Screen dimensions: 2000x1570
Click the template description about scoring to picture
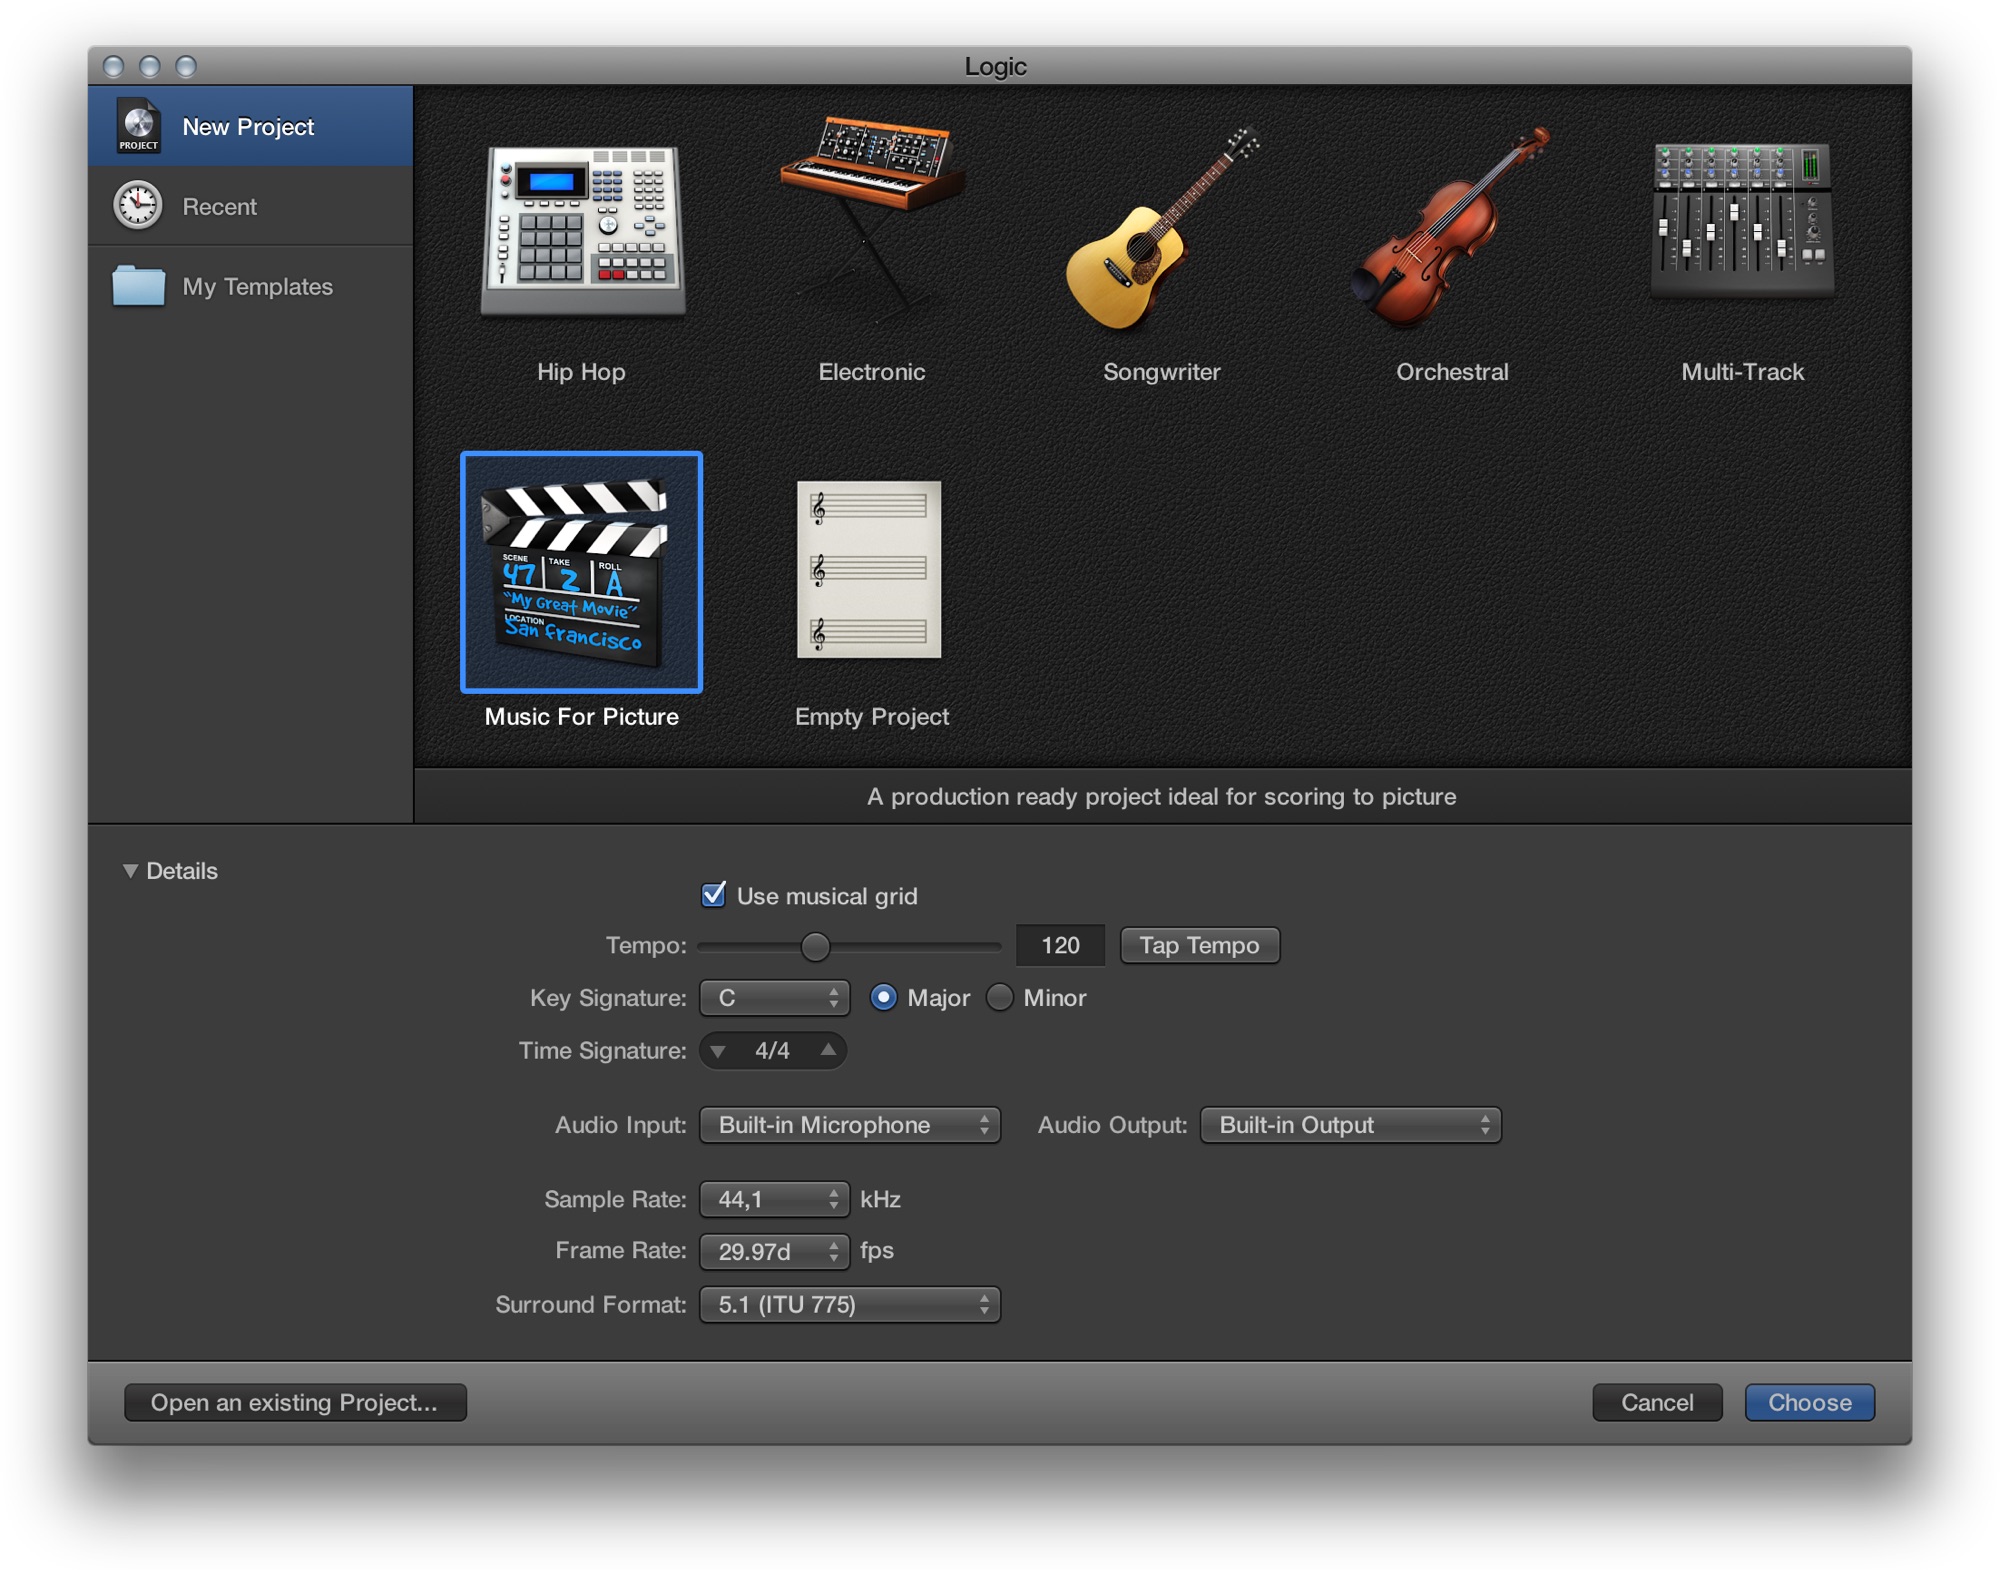(x=1162, y=797)
